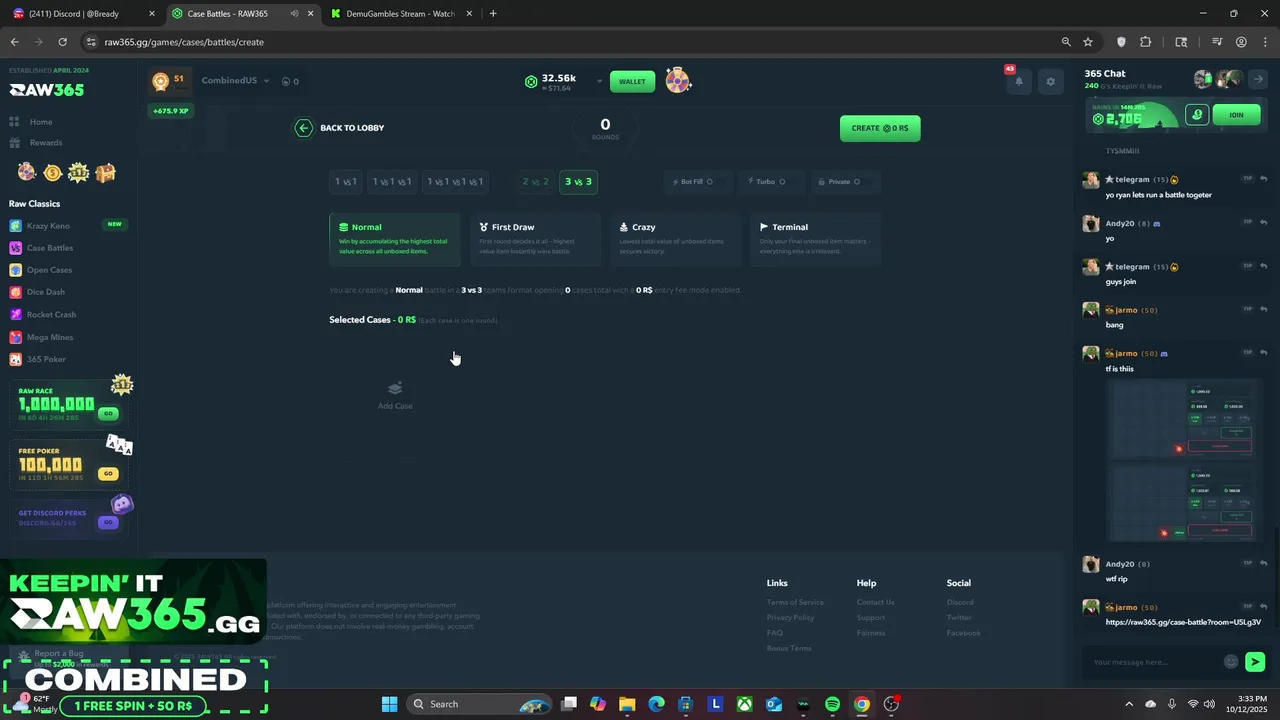Viewport: 1280px width, 720px height.
Task: Click Add Case to pick cases
Action: (x=395, y=395)
